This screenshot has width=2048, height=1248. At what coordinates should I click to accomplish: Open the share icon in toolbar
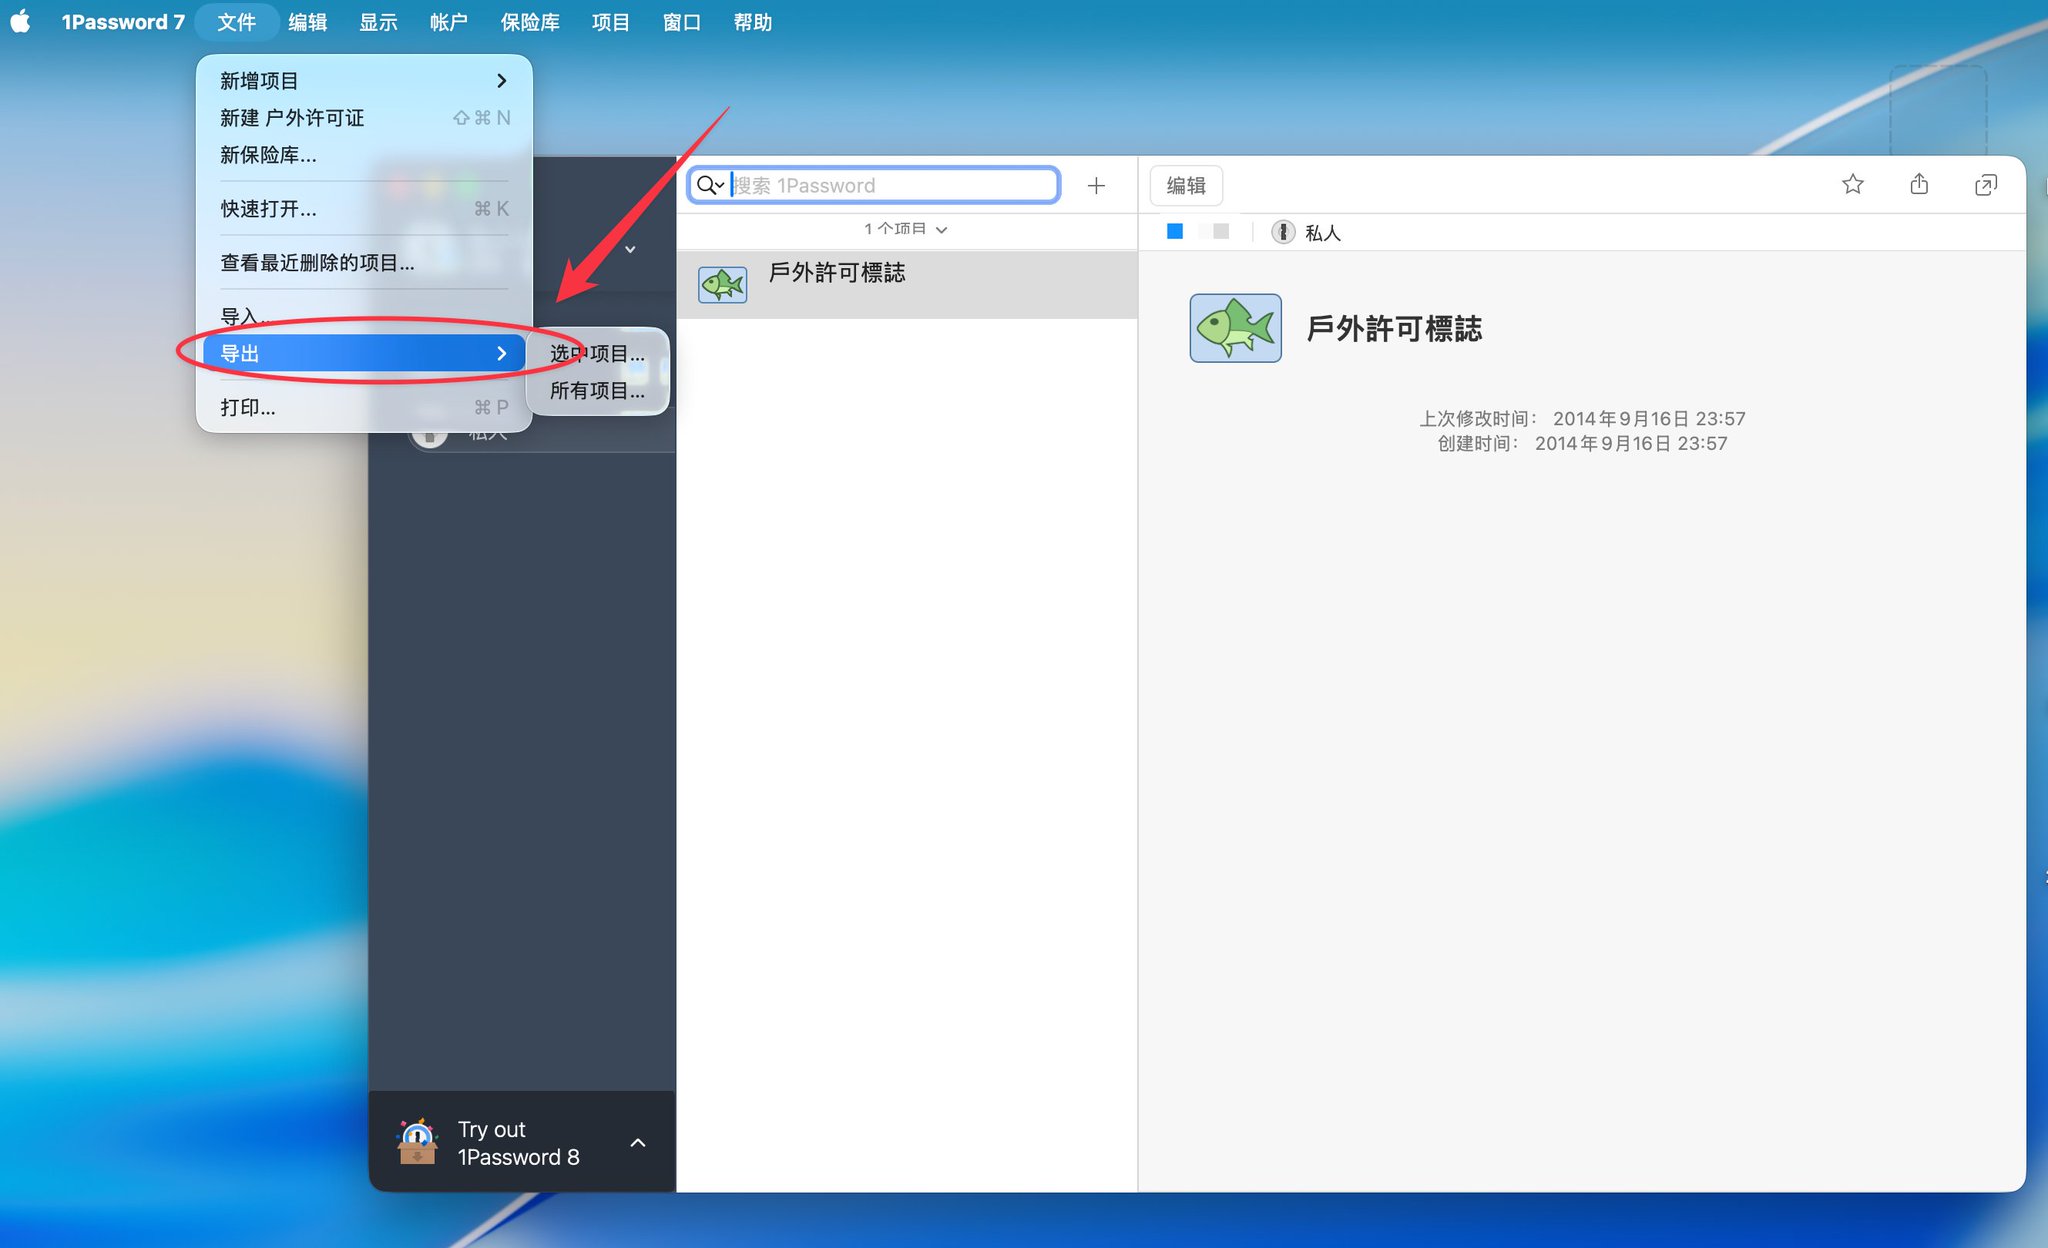1919,184
